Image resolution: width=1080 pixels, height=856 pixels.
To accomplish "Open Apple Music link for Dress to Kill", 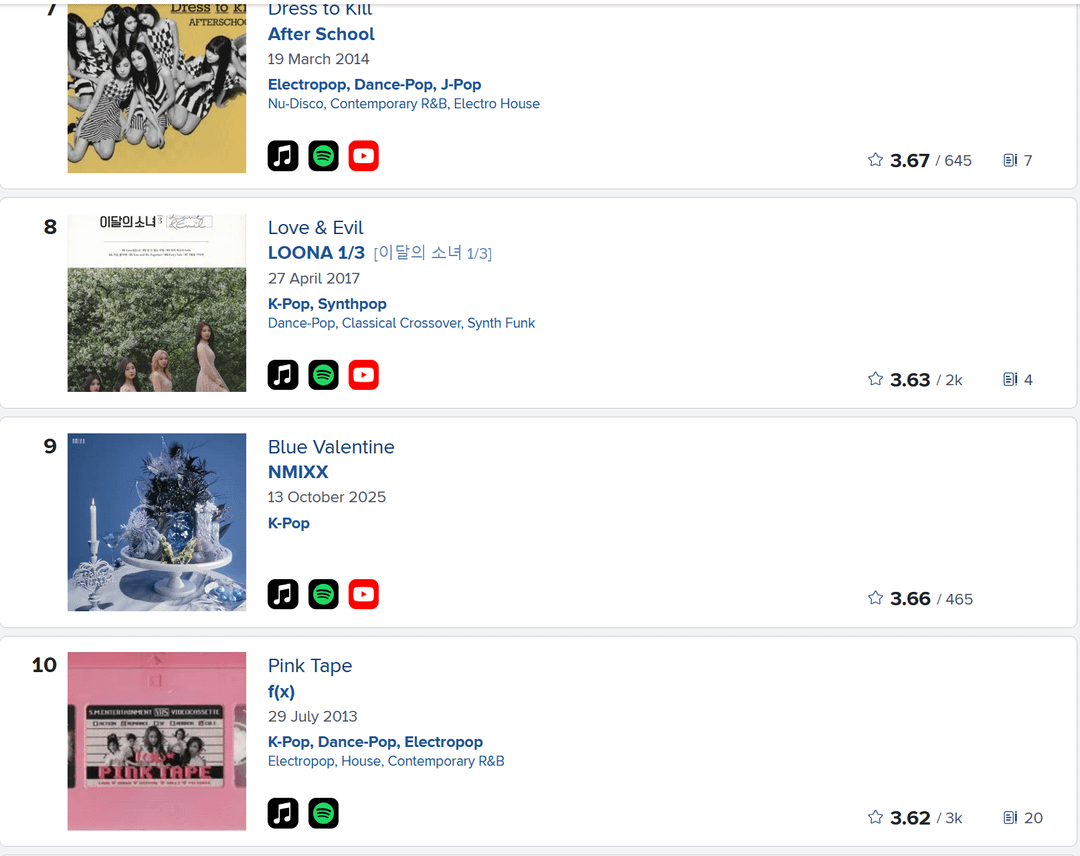I will coord(283,156).
